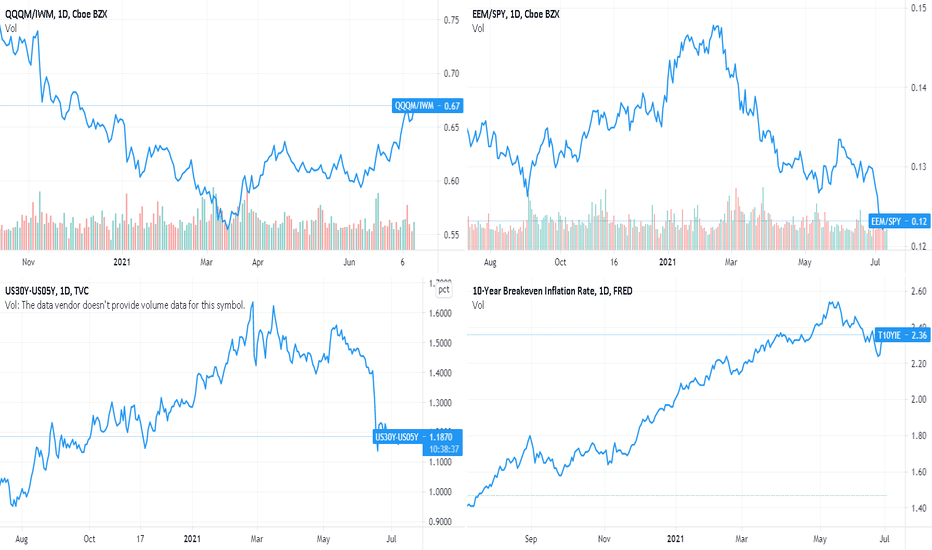932x550 pixels.
Task: Open the EEM/SPY chart title
Action: click(x=515, y=14)
